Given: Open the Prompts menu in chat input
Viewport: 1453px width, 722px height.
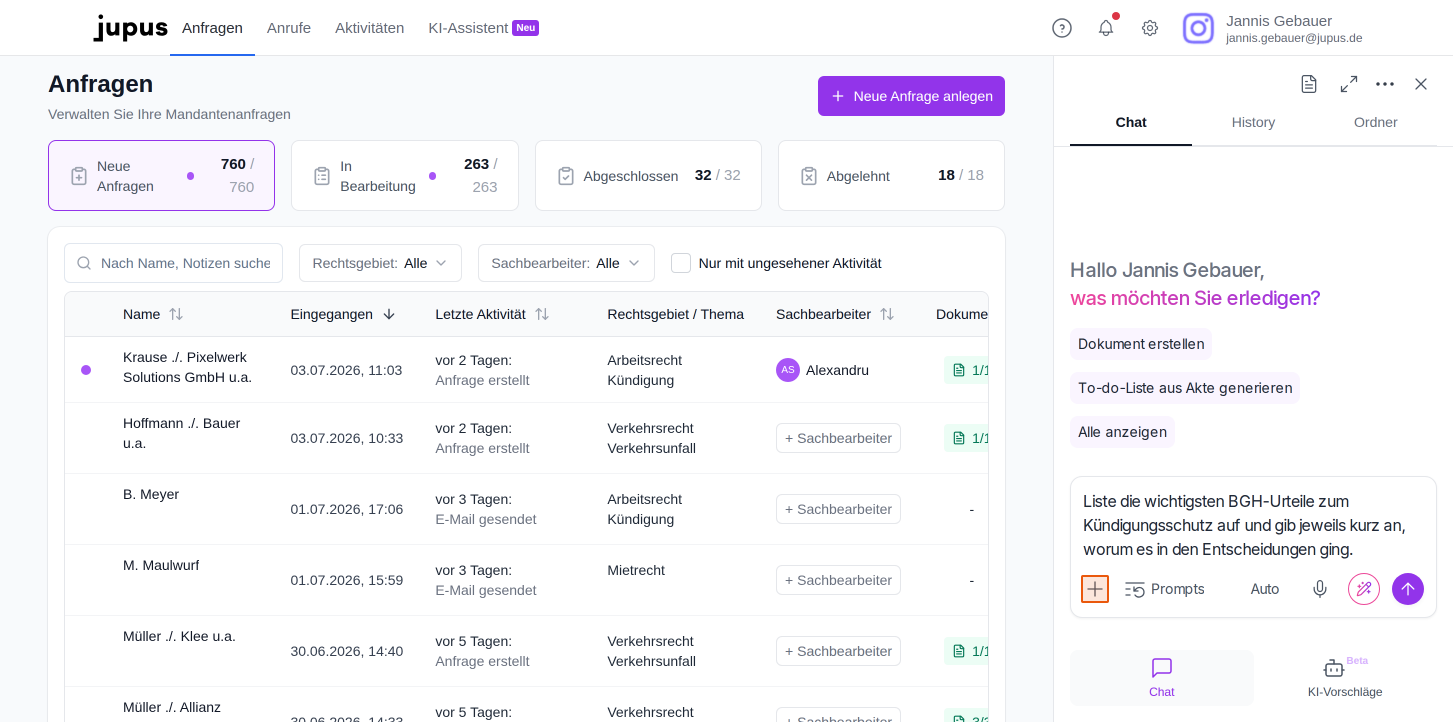Looking at the screenshot, I should pyautogui.click(x=1165, y=589).
